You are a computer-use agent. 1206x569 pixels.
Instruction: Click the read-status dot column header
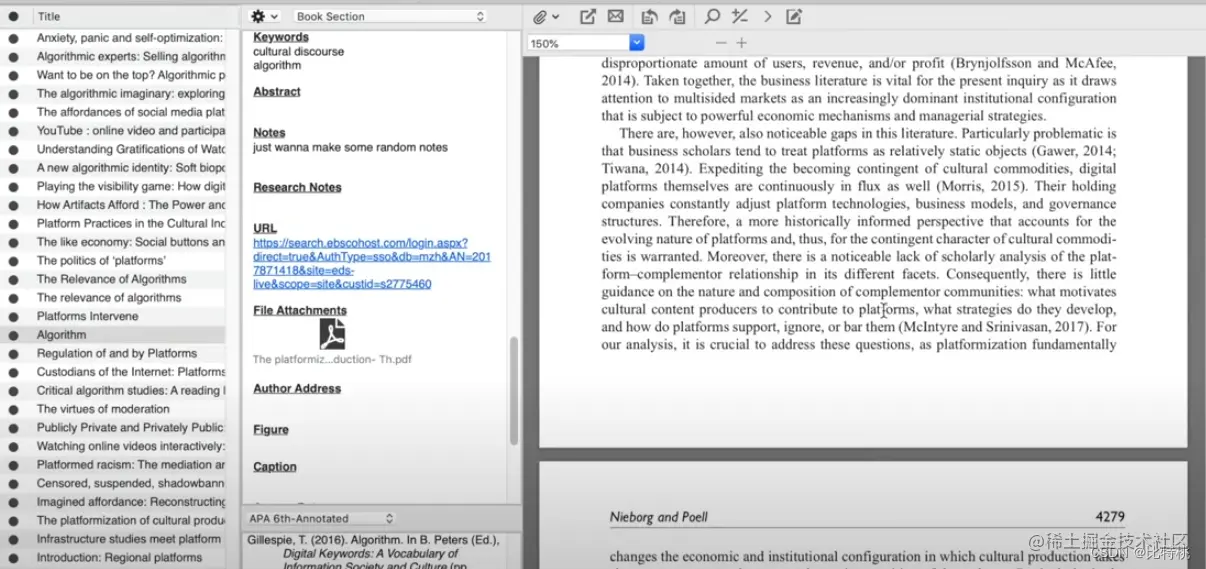point(14,16)
